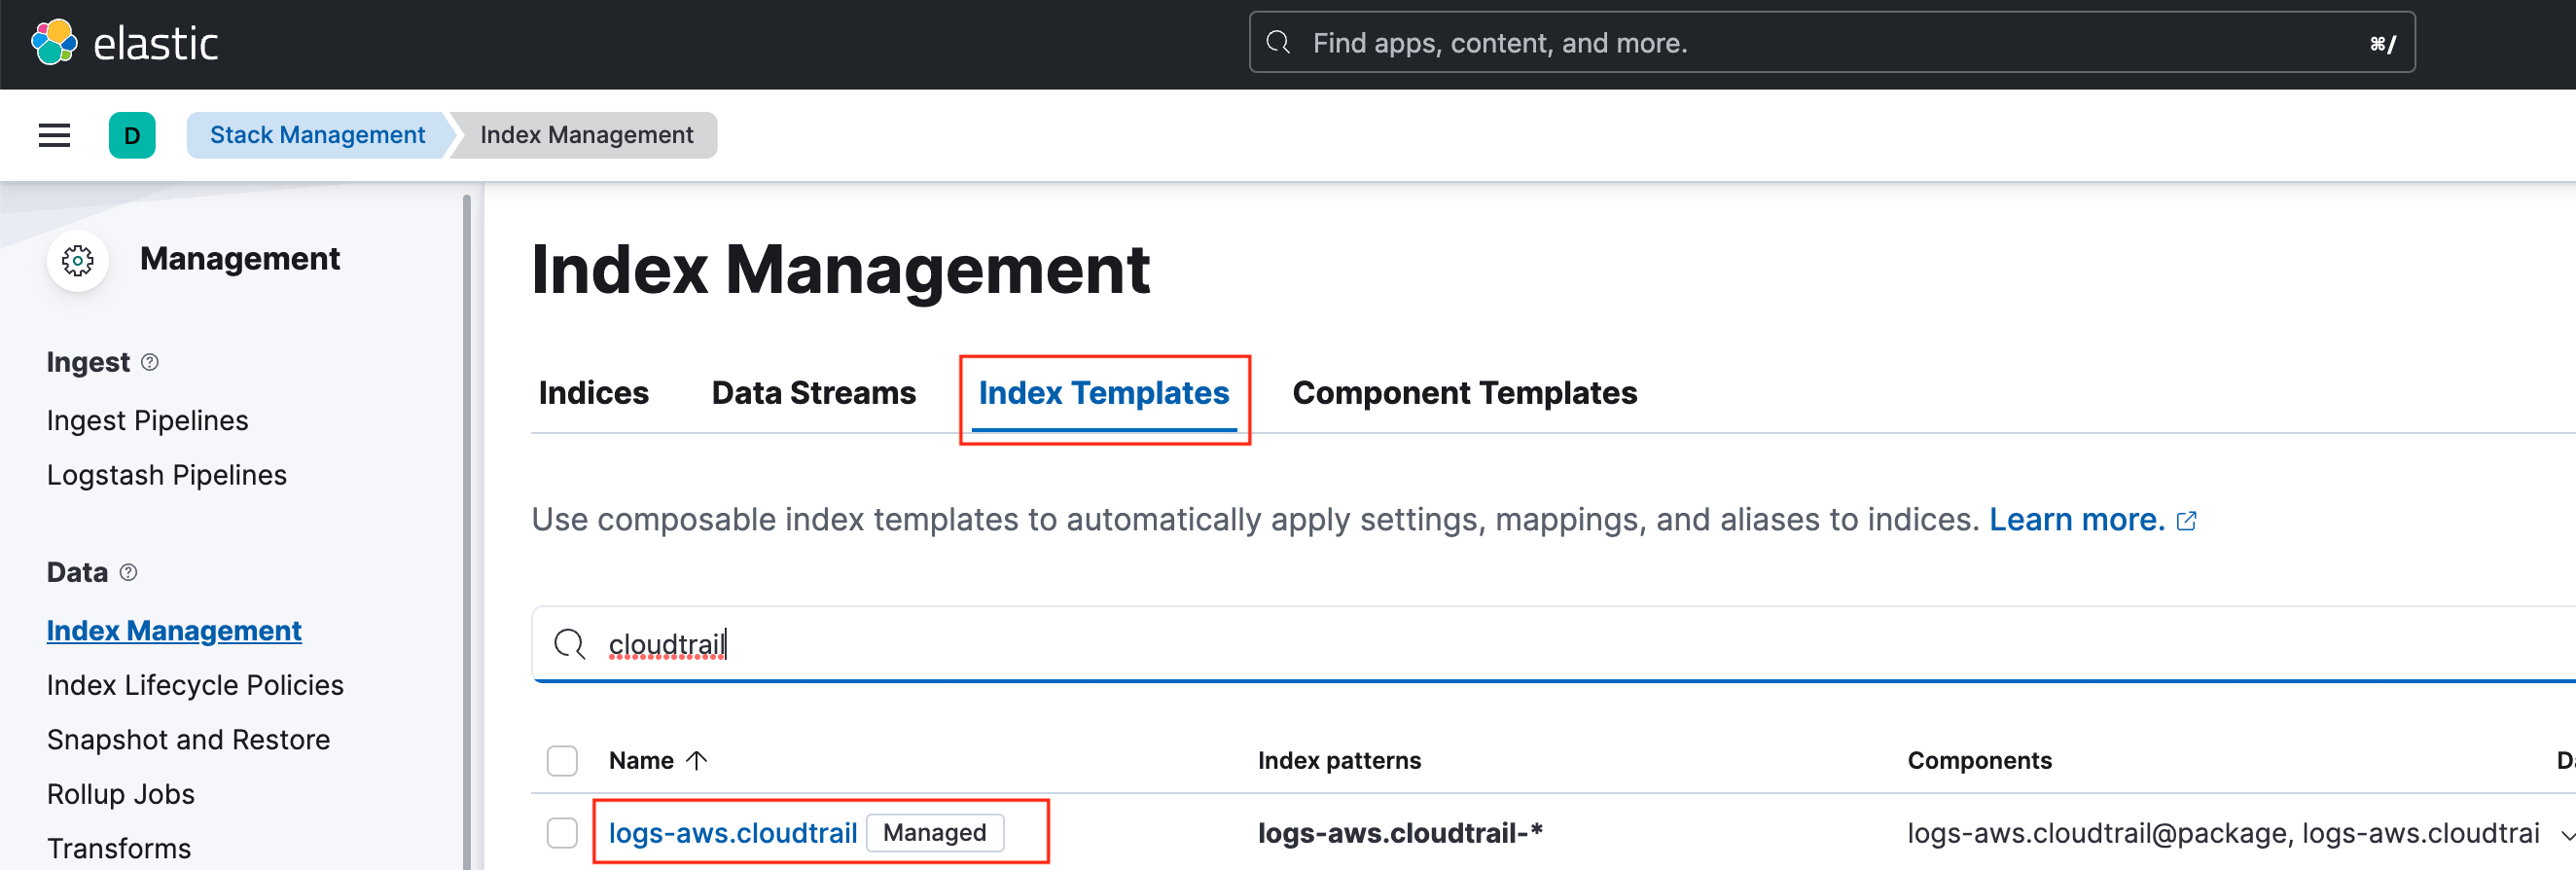Click the logs-aws.cloudtrail-* index pattern cell

click(1400, 833)
